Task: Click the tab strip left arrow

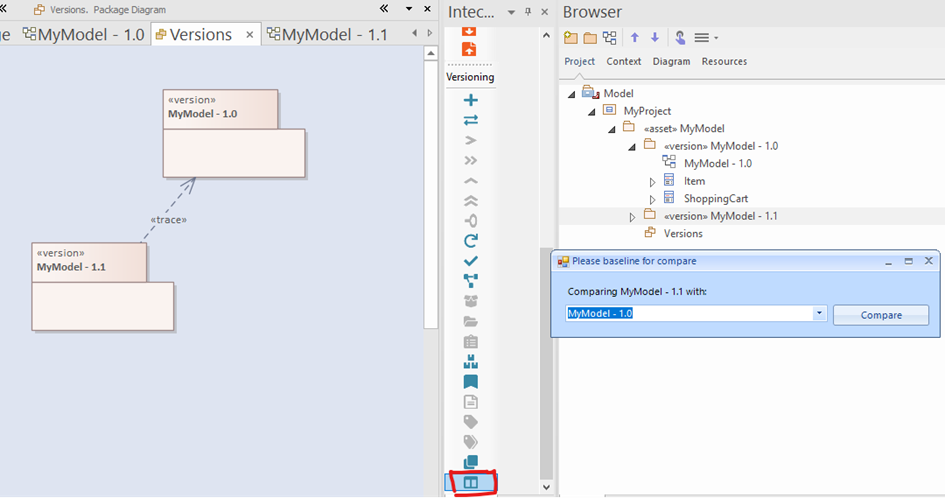Action: [x=415, y=33]
